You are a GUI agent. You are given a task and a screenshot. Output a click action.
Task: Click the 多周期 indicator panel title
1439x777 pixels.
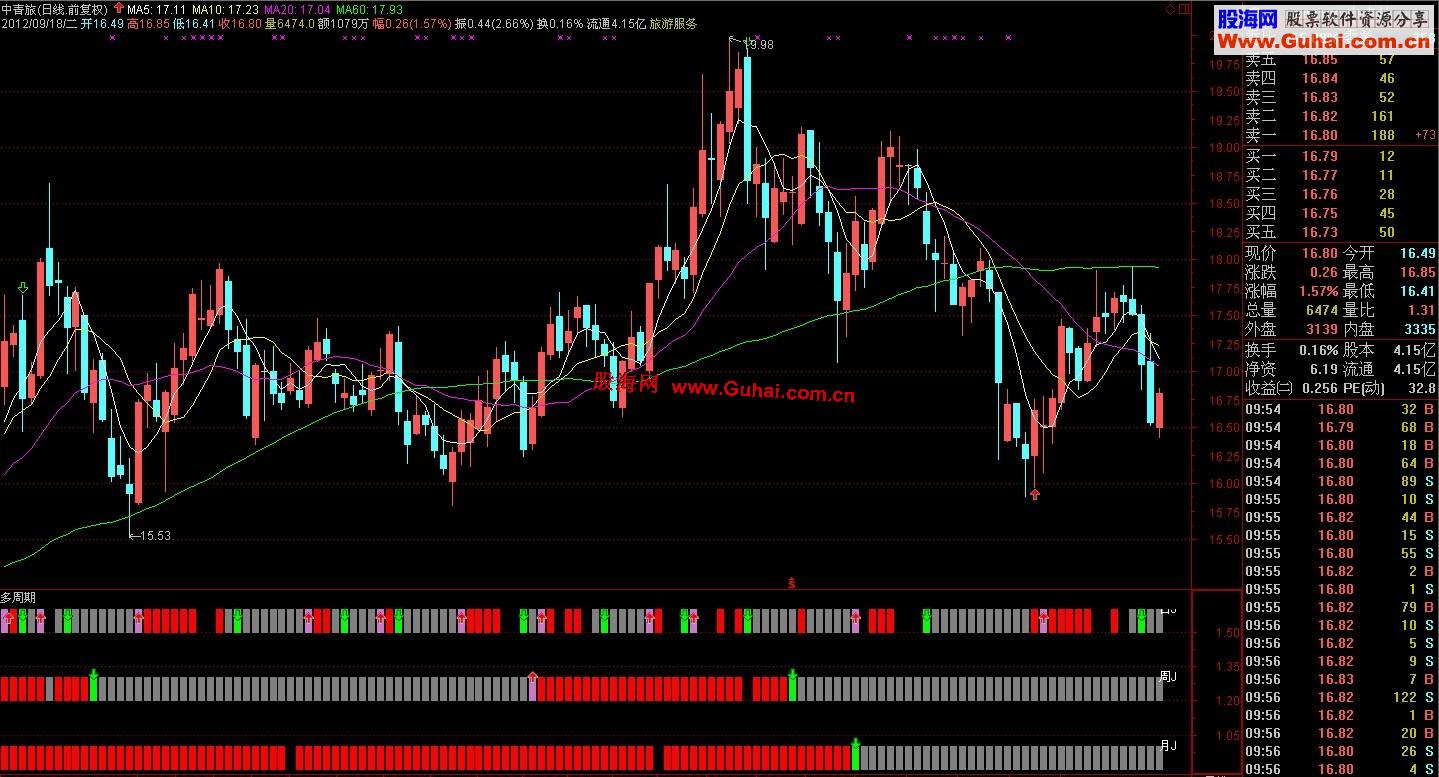coord(18,597)
